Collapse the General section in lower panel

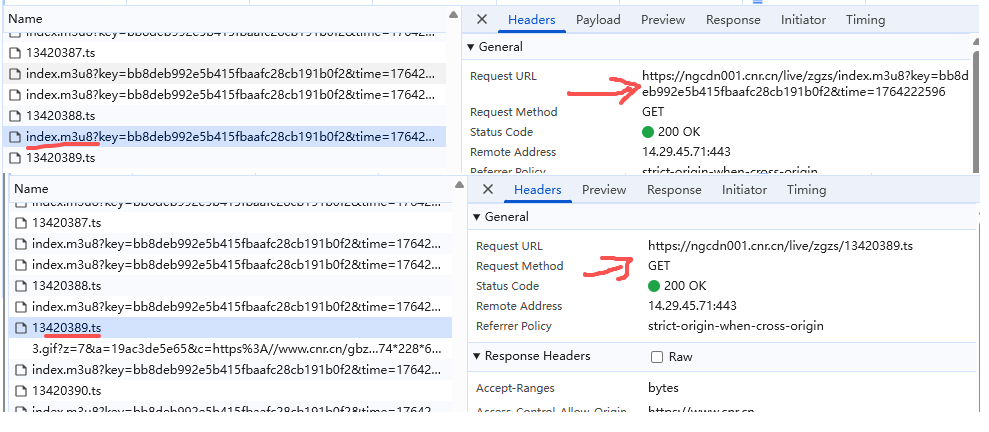[x=478, y=217]
